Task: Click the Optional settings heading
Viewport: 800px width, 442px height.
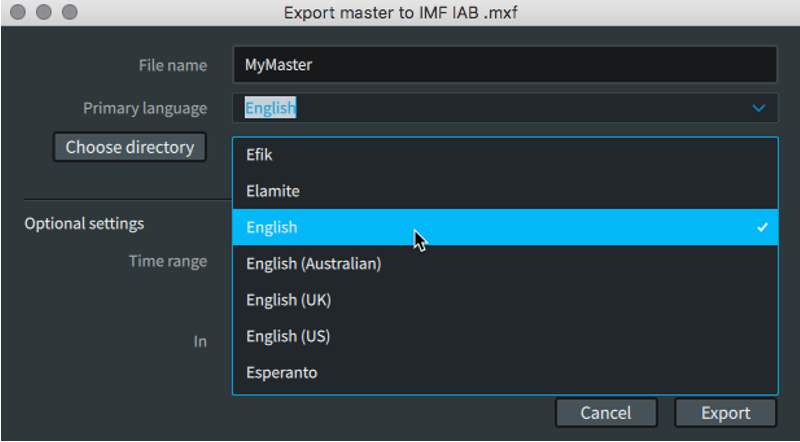Action: coord(84,224)
